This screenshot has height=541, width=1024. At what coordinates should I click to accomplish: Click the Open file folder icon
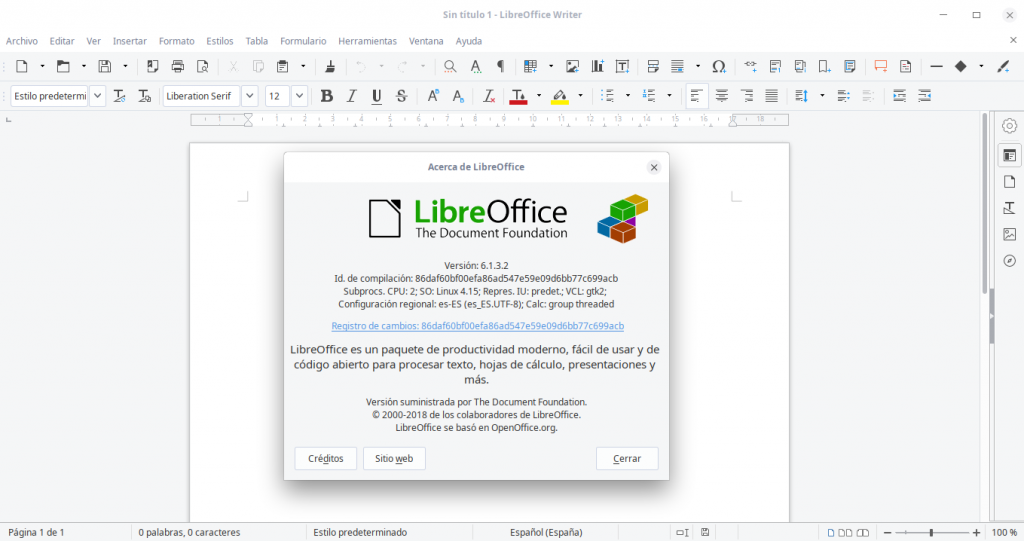point(63,66)
